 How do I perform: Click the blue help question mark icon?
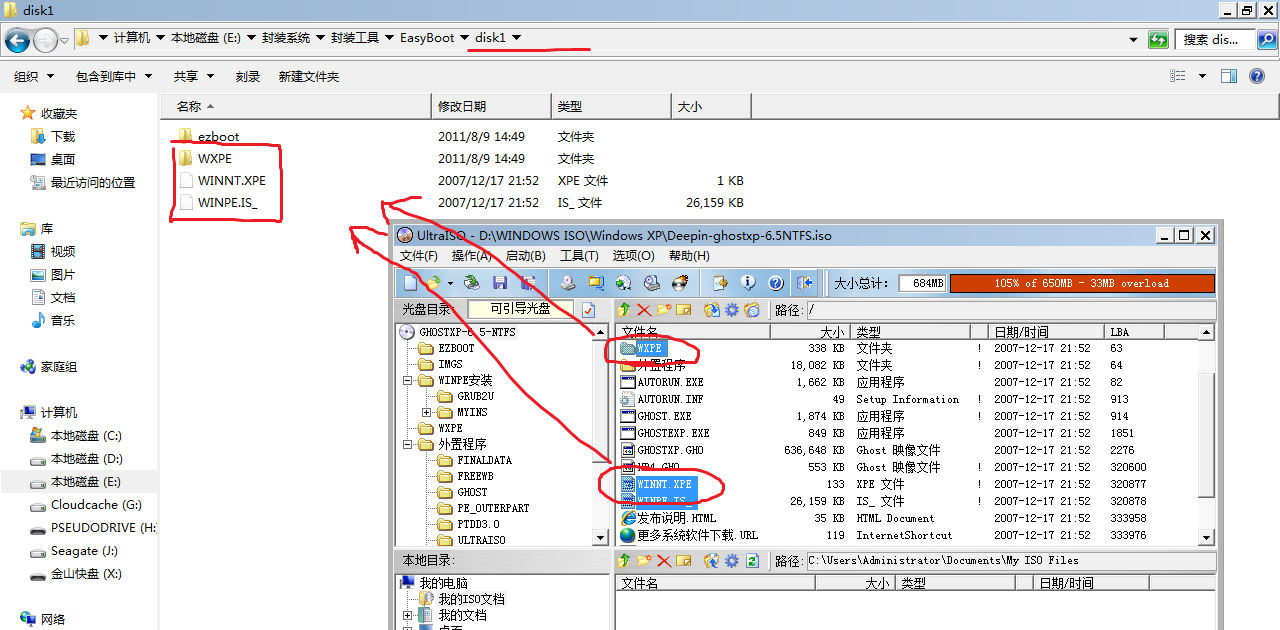[x=775, y=283]
